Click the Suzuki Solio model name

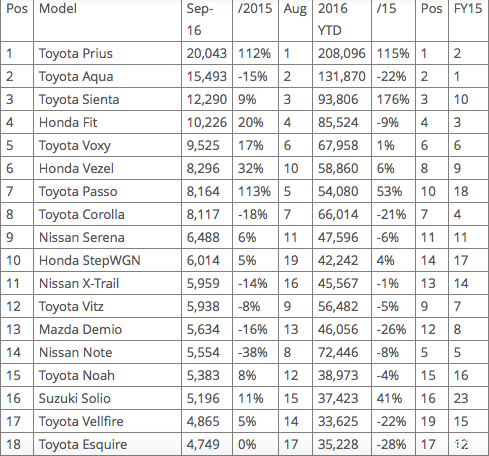75,398
